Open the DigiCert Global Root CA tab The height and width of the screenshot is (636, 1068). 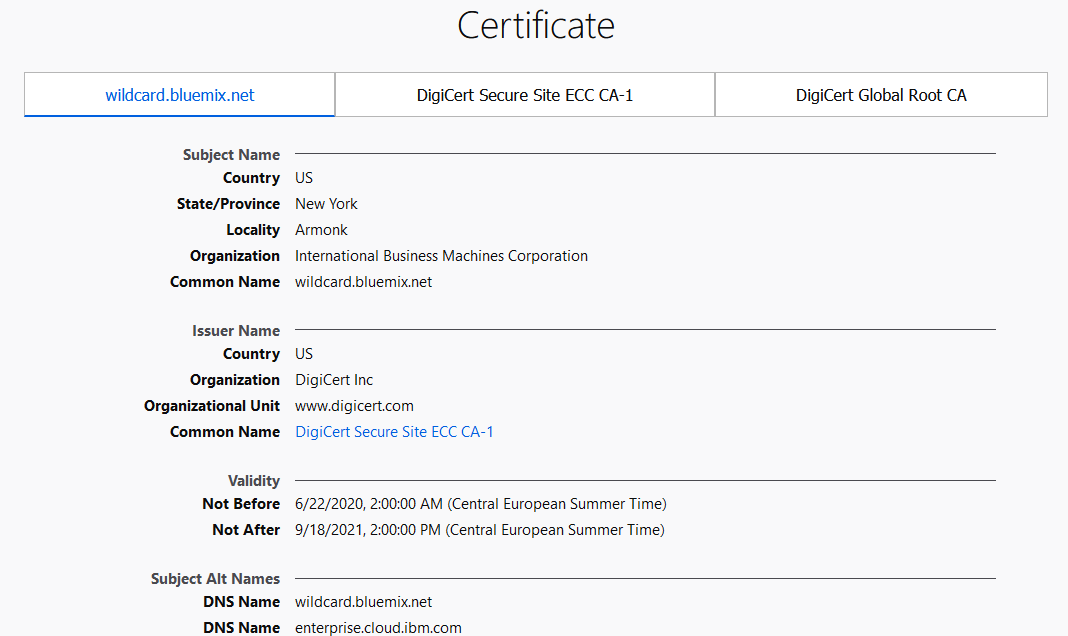[881, 95]
